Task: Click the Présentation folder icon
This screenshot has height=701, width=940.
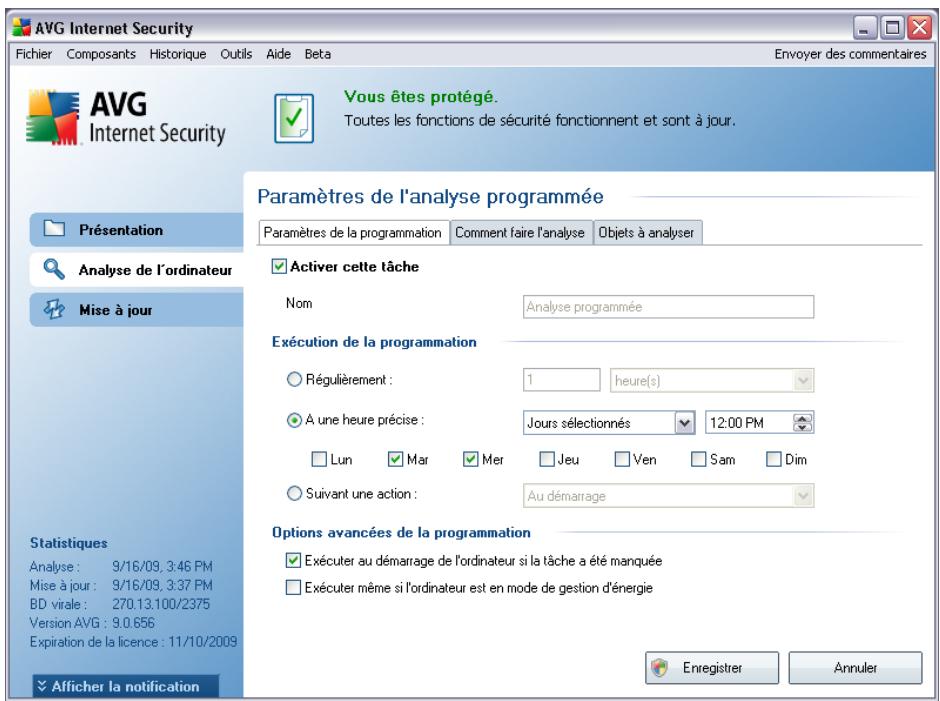Action: click(x=54, y=228)
